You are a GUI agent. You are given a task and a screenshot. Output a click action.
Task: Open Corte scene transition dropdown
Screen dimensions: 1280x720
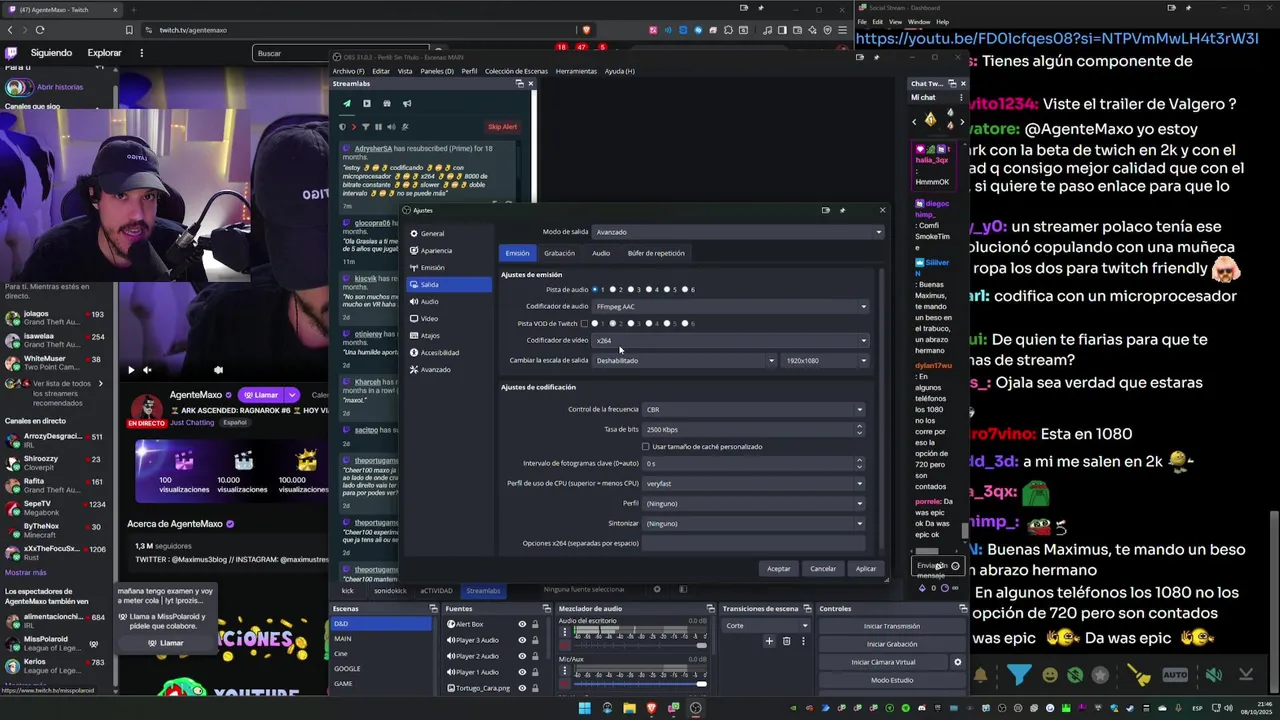pyautogui.click(x=765, y=626)
